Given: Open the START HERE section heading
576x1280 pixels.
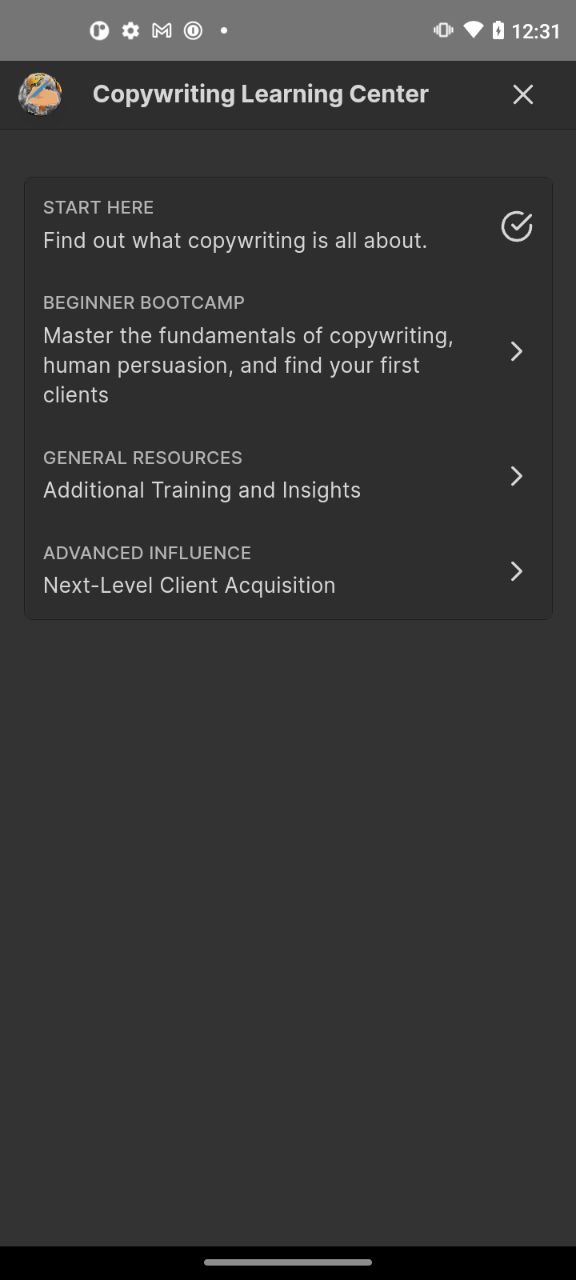Looking at the screenshot, I should point(98,208).
